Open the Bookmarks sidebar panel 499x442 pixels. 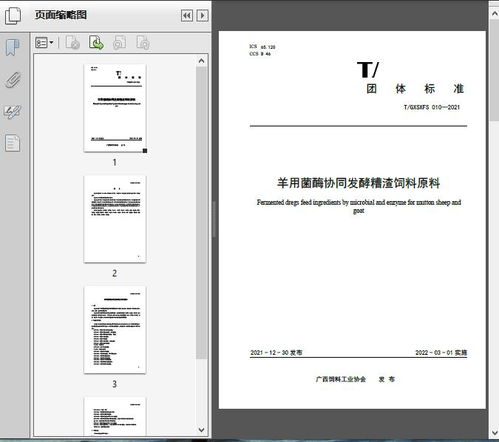click(x=13, y=47)
